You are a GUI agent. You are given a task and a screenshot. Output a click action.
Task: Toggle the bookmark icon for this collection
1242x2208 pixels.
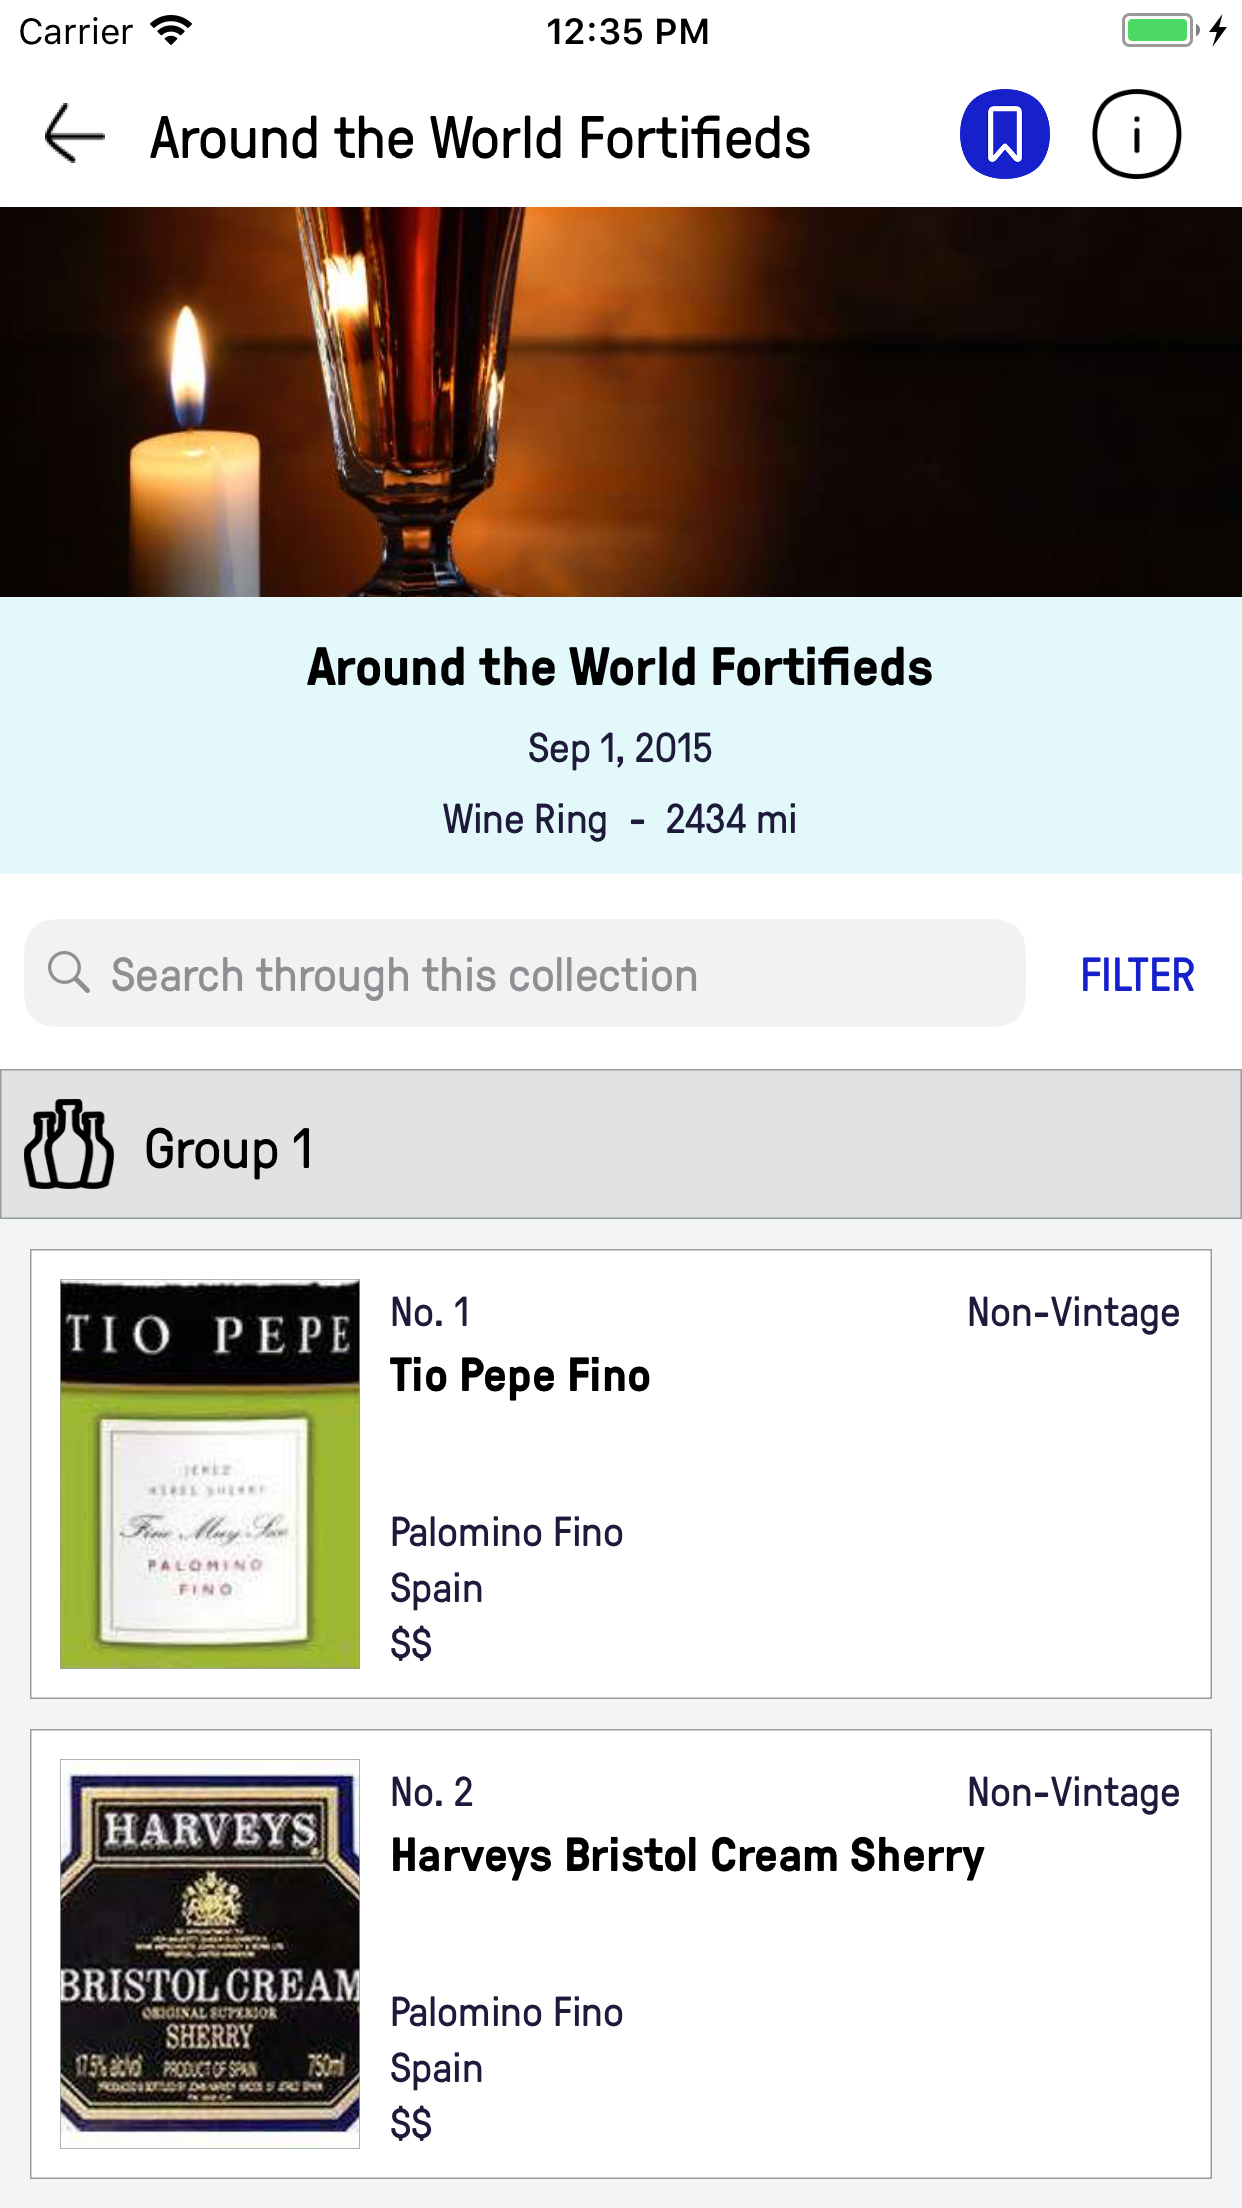[1004, 134]
